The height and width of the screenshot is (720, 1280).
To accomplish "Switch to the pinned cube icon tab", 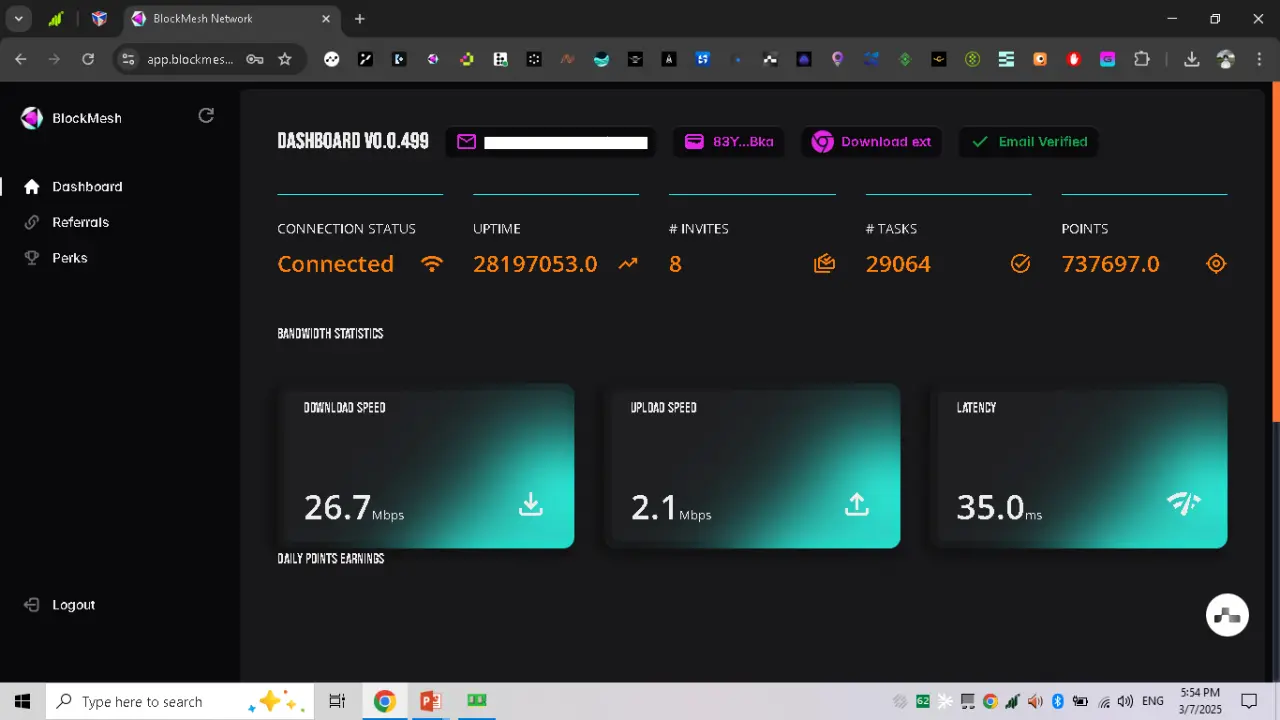I will click(99, 19).
